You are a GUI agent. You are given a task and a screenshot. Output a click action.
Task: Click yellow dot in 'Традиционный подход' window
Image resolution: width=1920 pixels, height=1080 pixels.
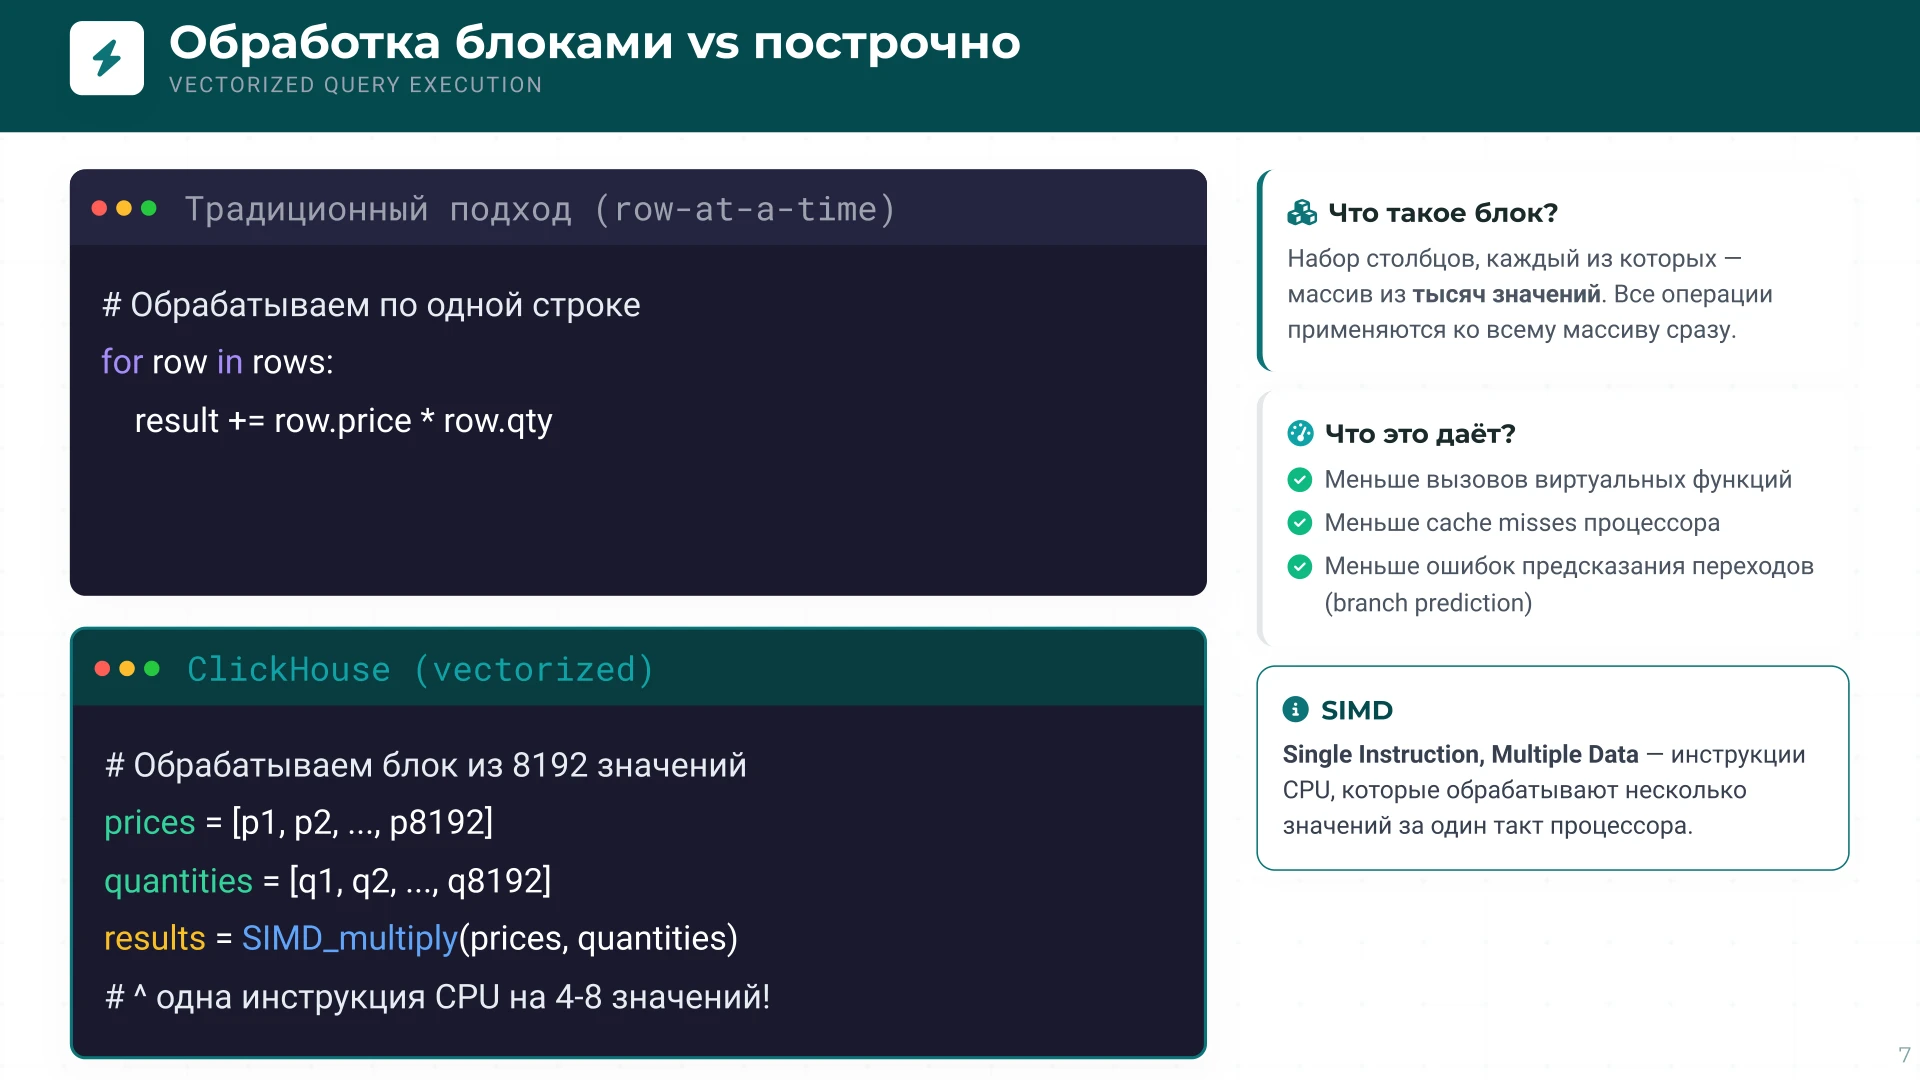pyautogui.click(x=124, y=208)
